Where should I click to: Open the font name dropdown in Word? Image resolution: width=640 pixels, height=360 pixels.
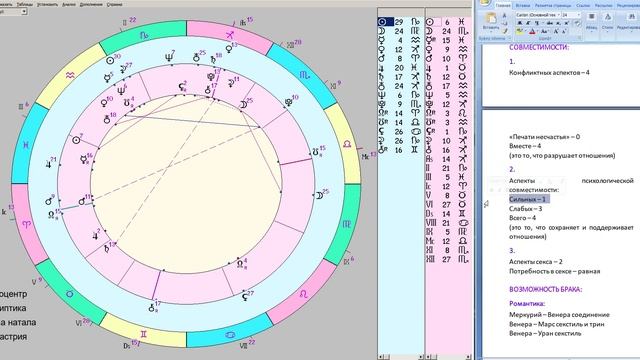pyautogui.click(x=559, y=15)
